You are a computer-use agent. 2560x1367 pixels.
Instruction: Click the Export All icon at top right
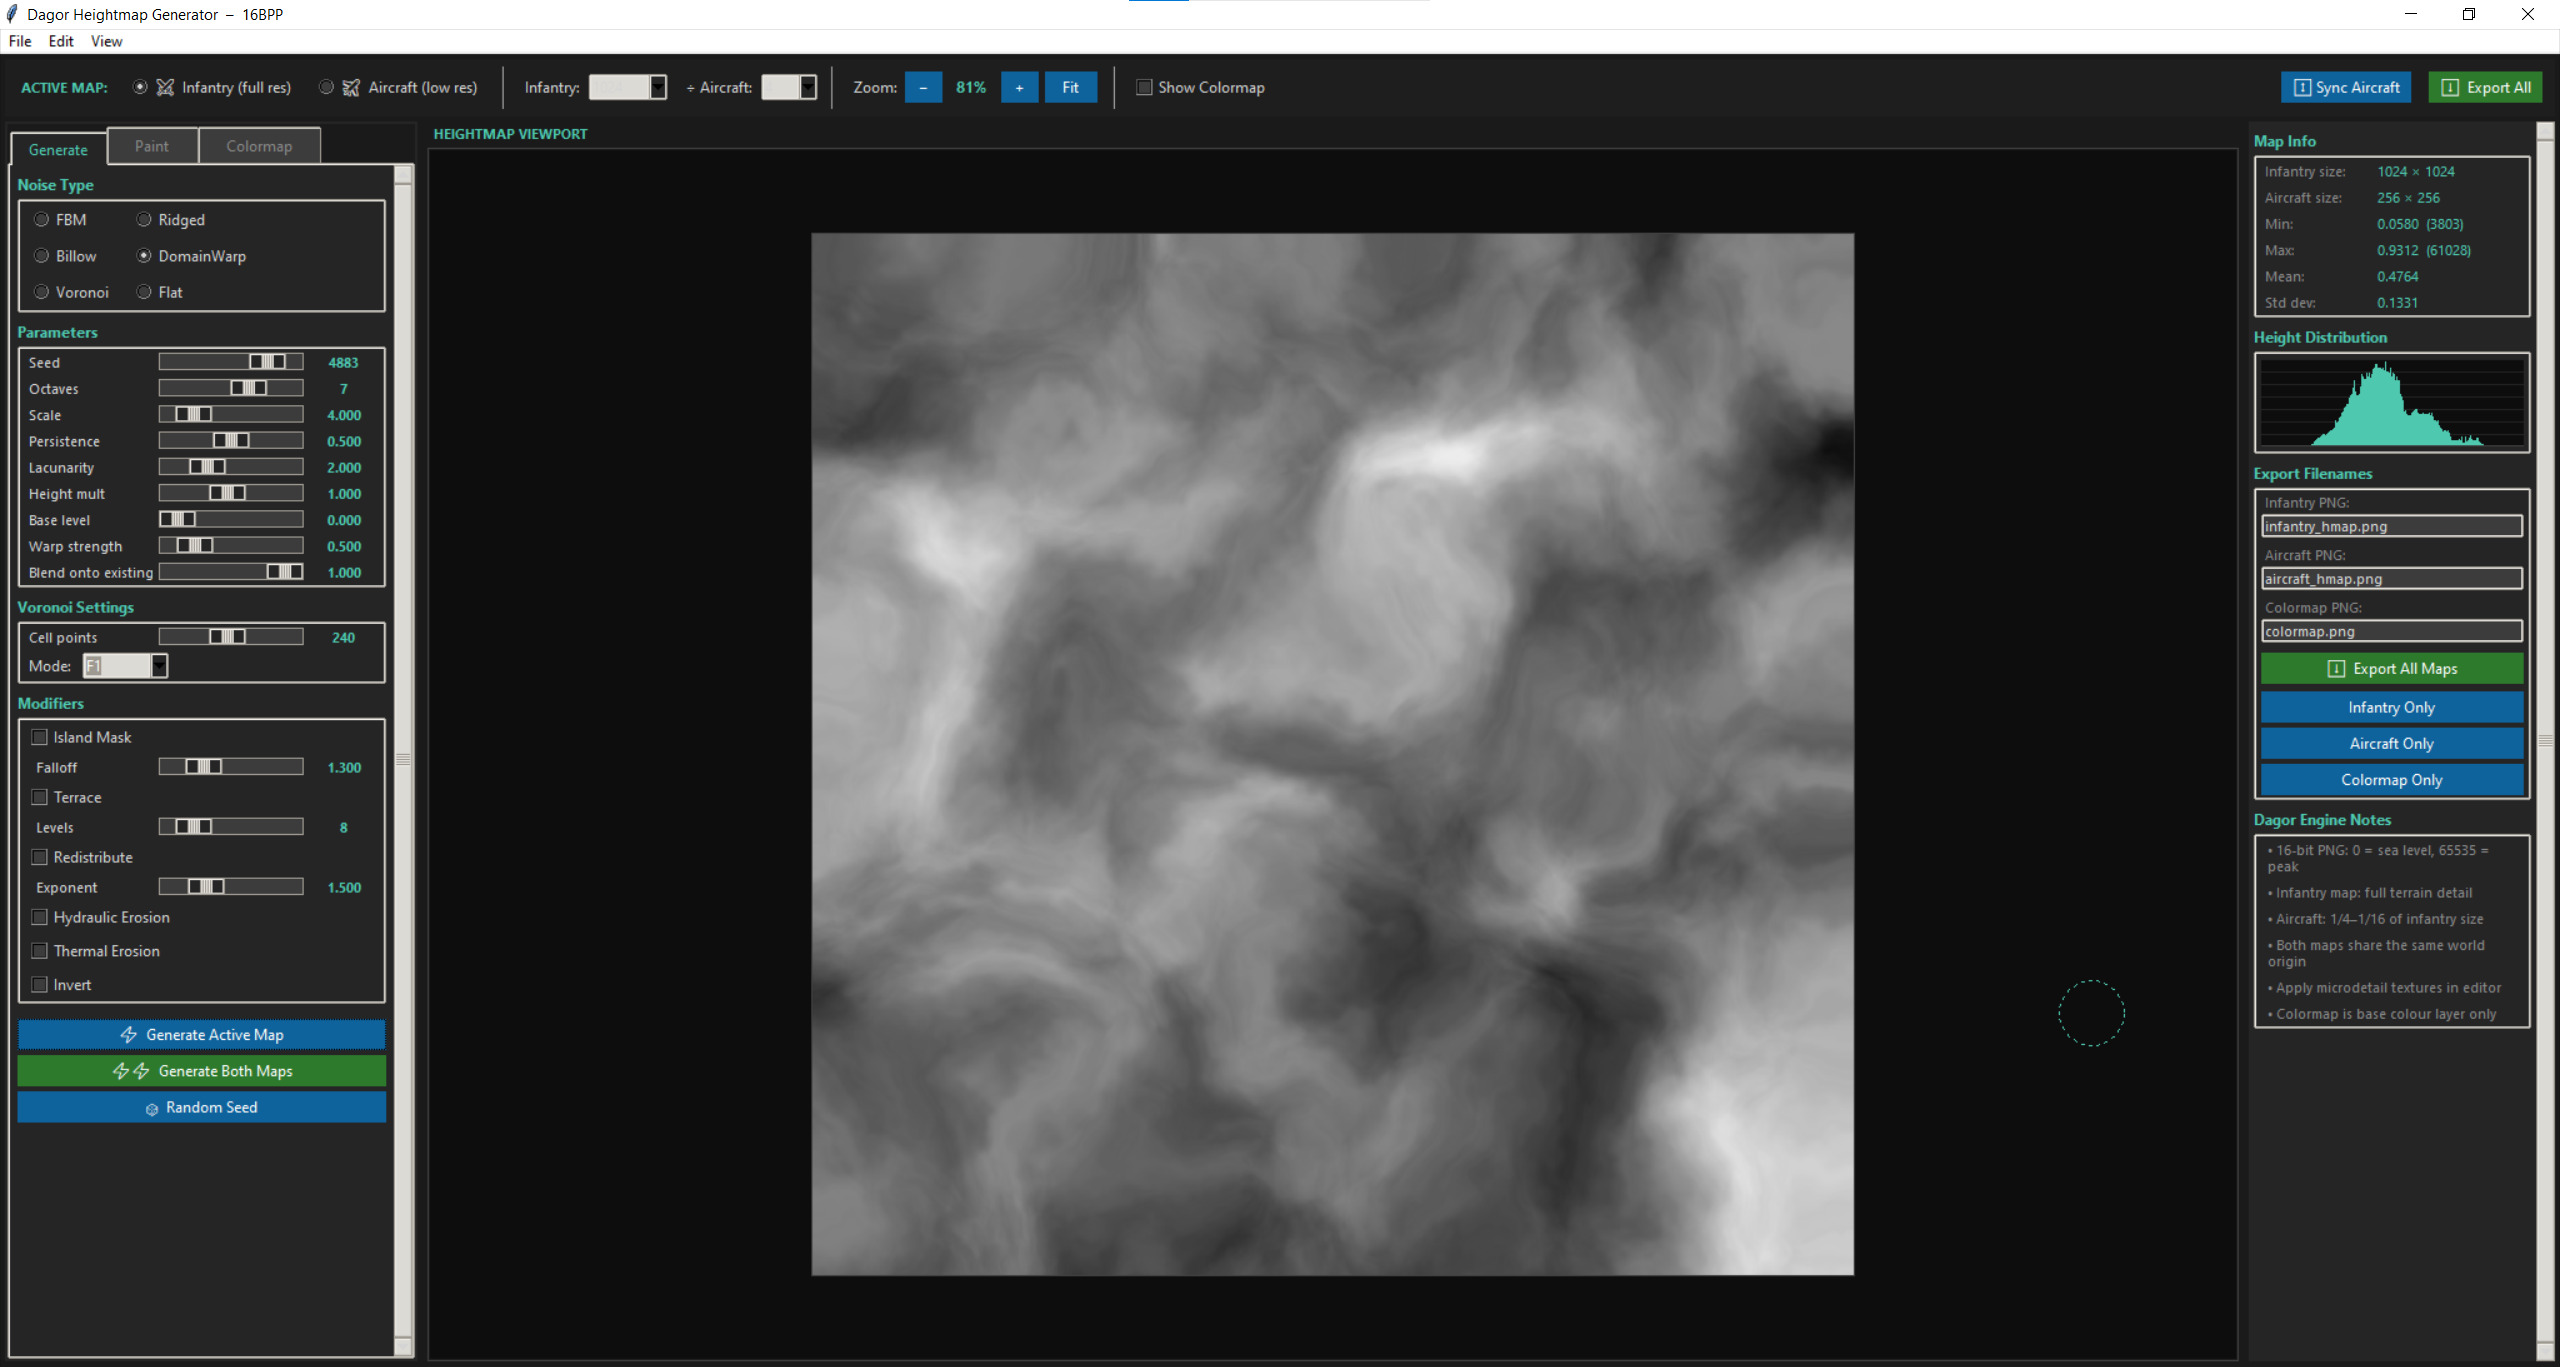point(2450,88)
